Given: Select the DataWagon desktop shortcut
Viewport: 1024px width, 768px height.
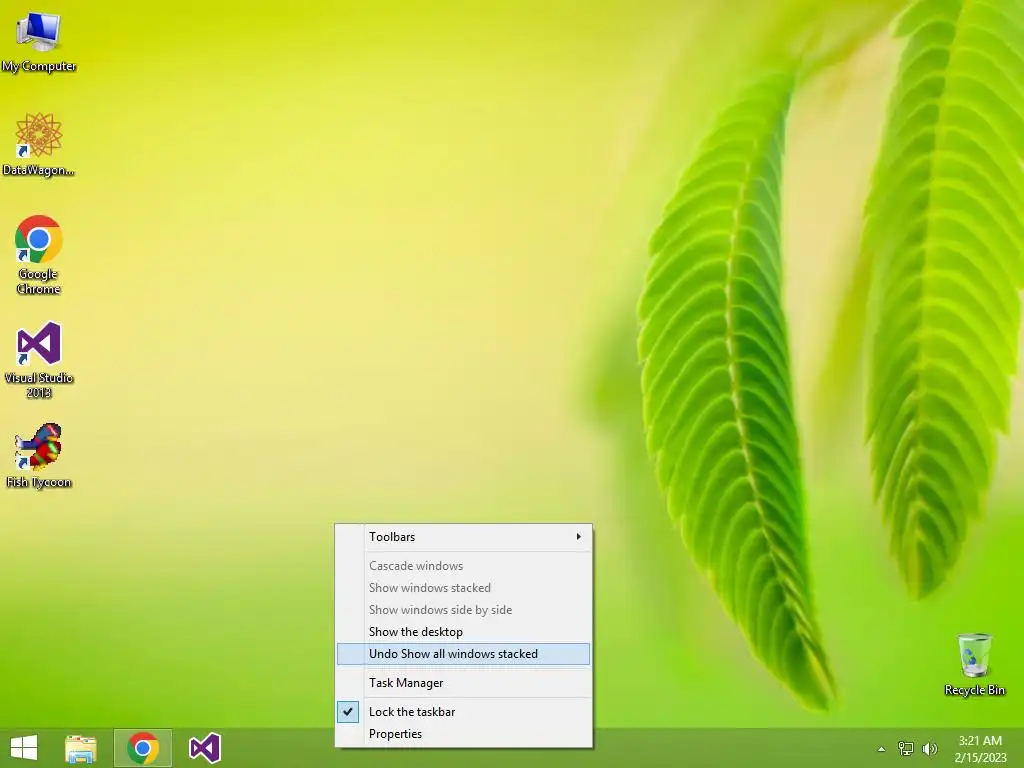Looking at the screenshot, I should [39, 144].
